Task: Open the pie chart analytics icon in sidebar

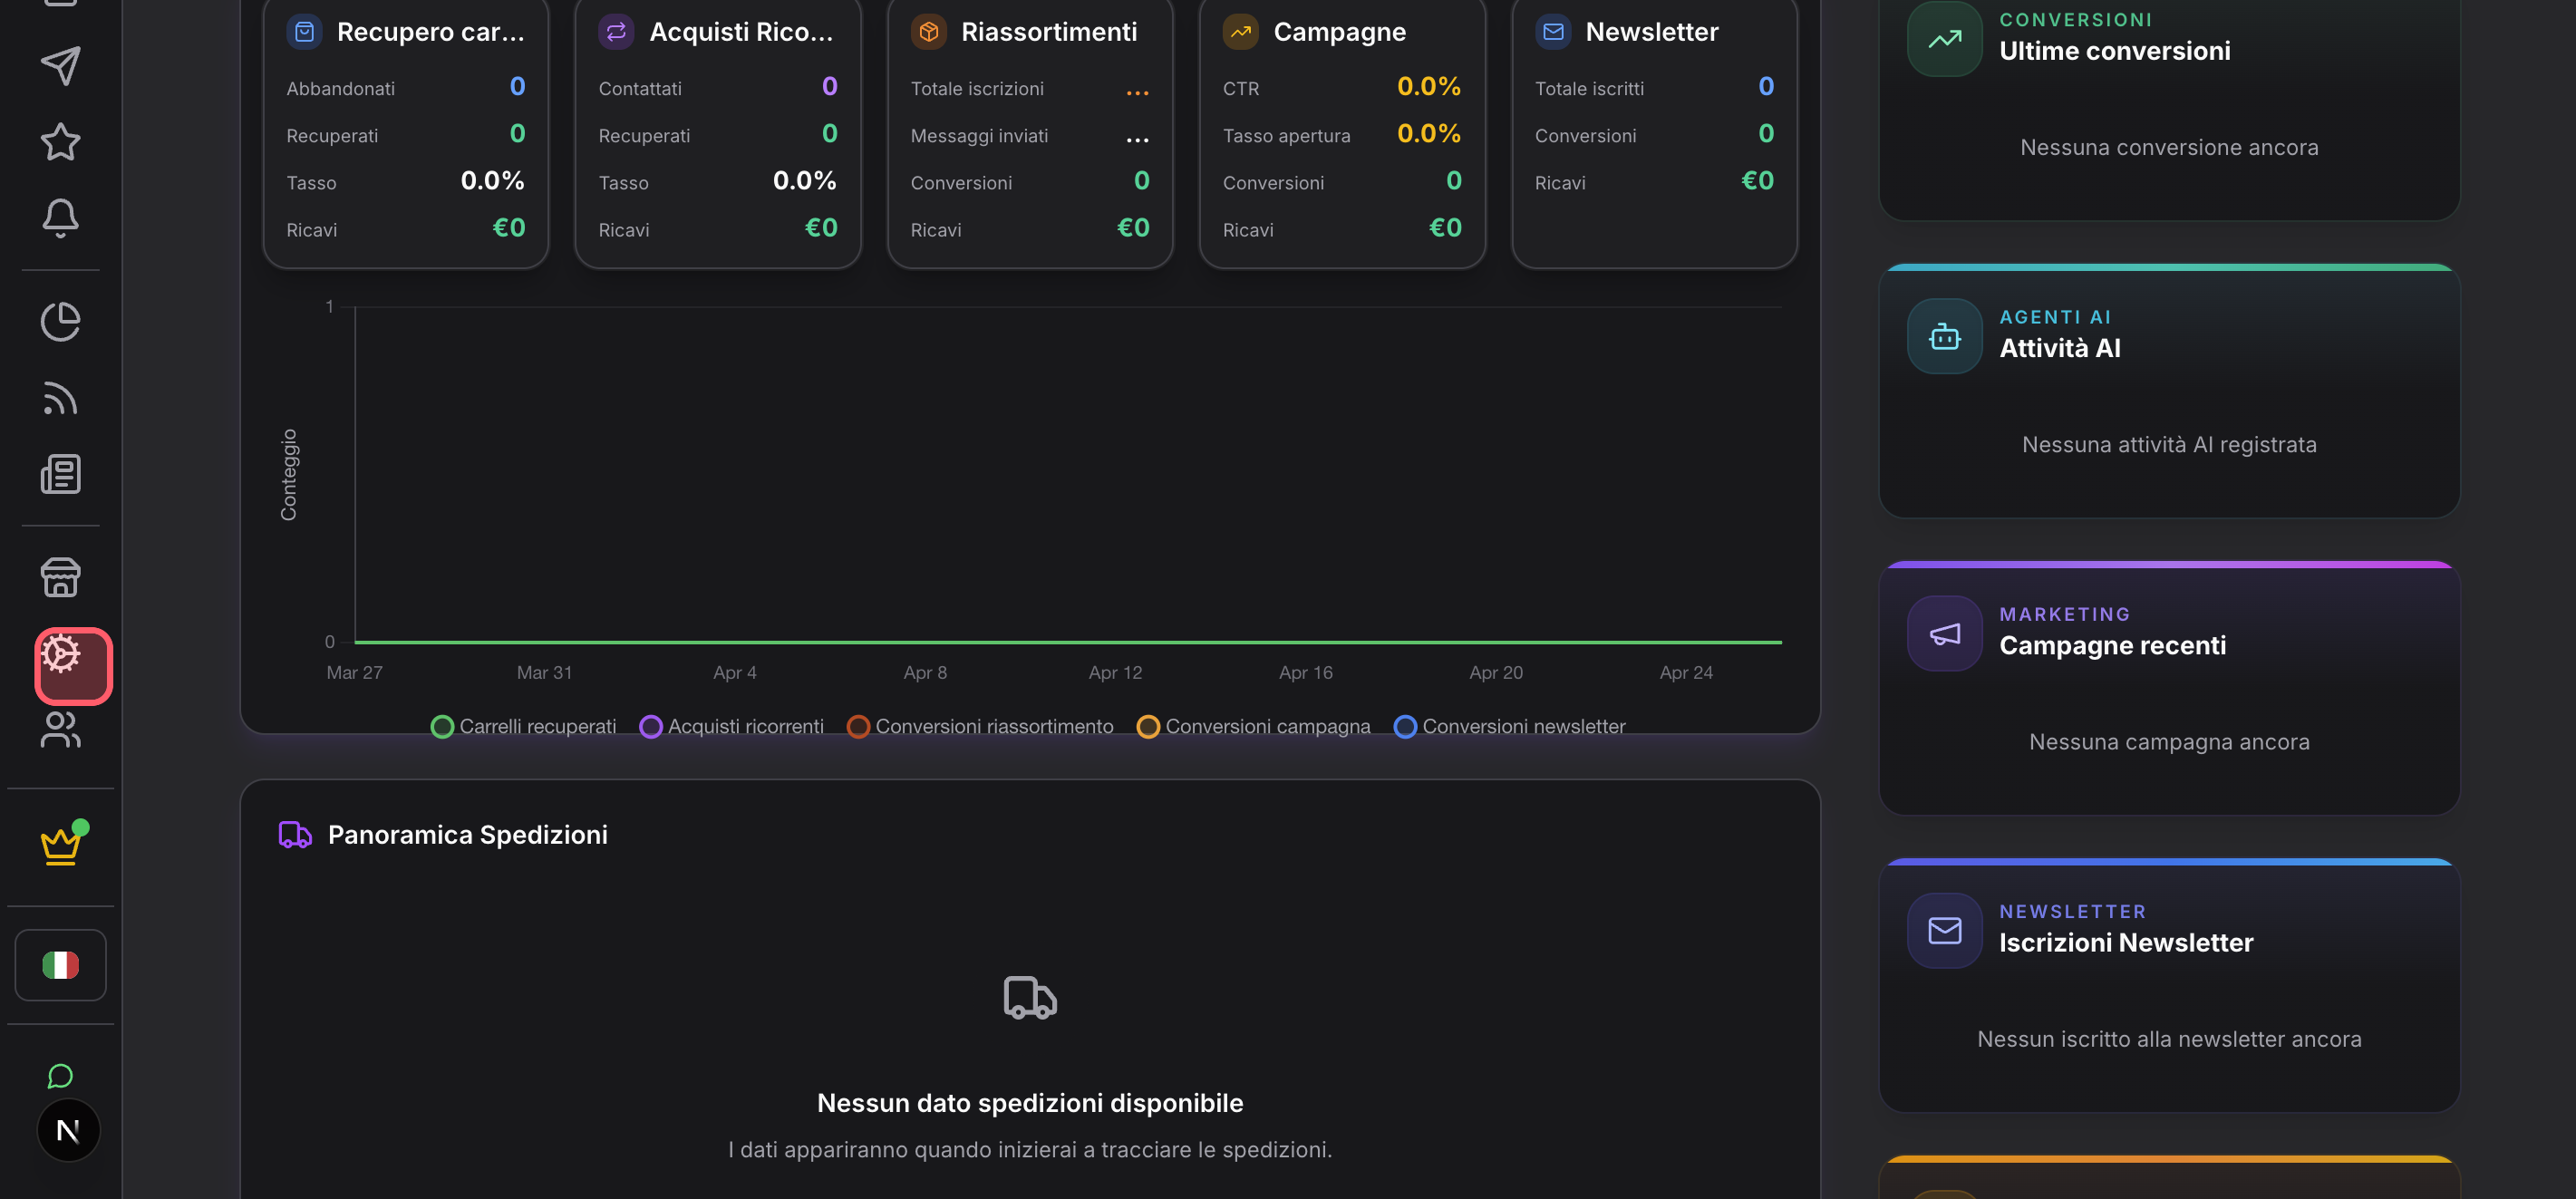Action: tap(60, 321)
